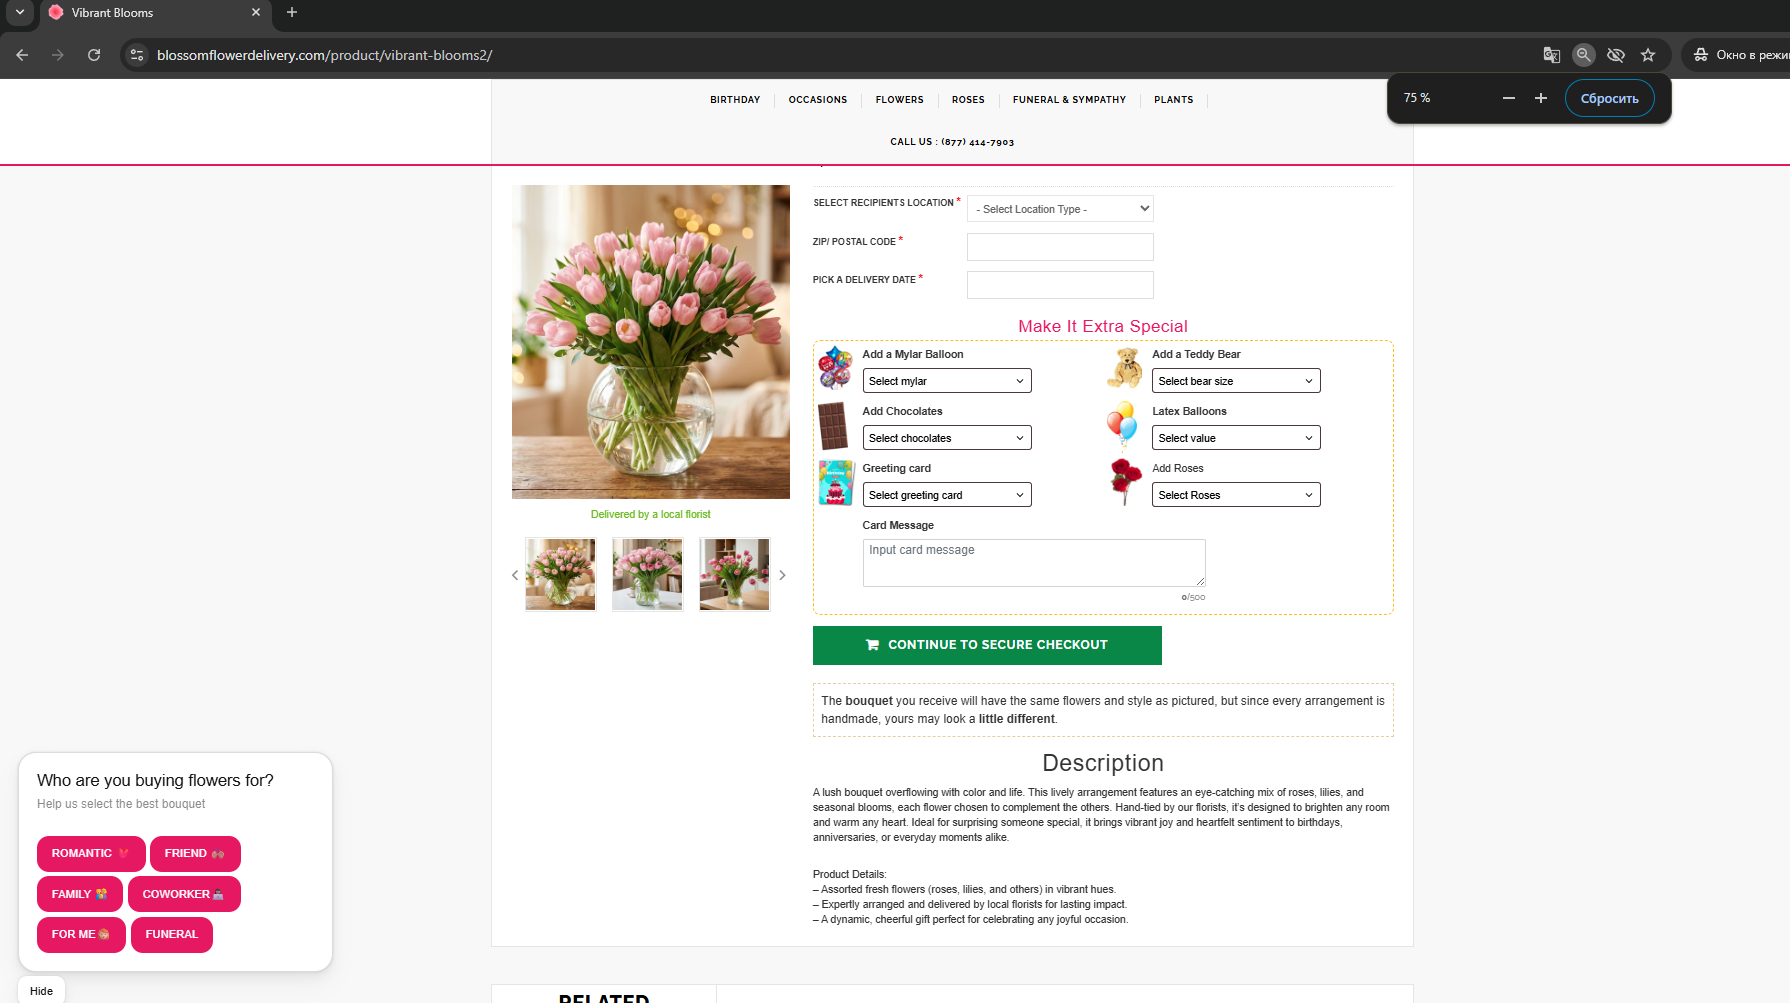Viewport: 1790px width, 1003px height.
Task: Open the Select Location Type dropdown
Action: coord(1060,209)
